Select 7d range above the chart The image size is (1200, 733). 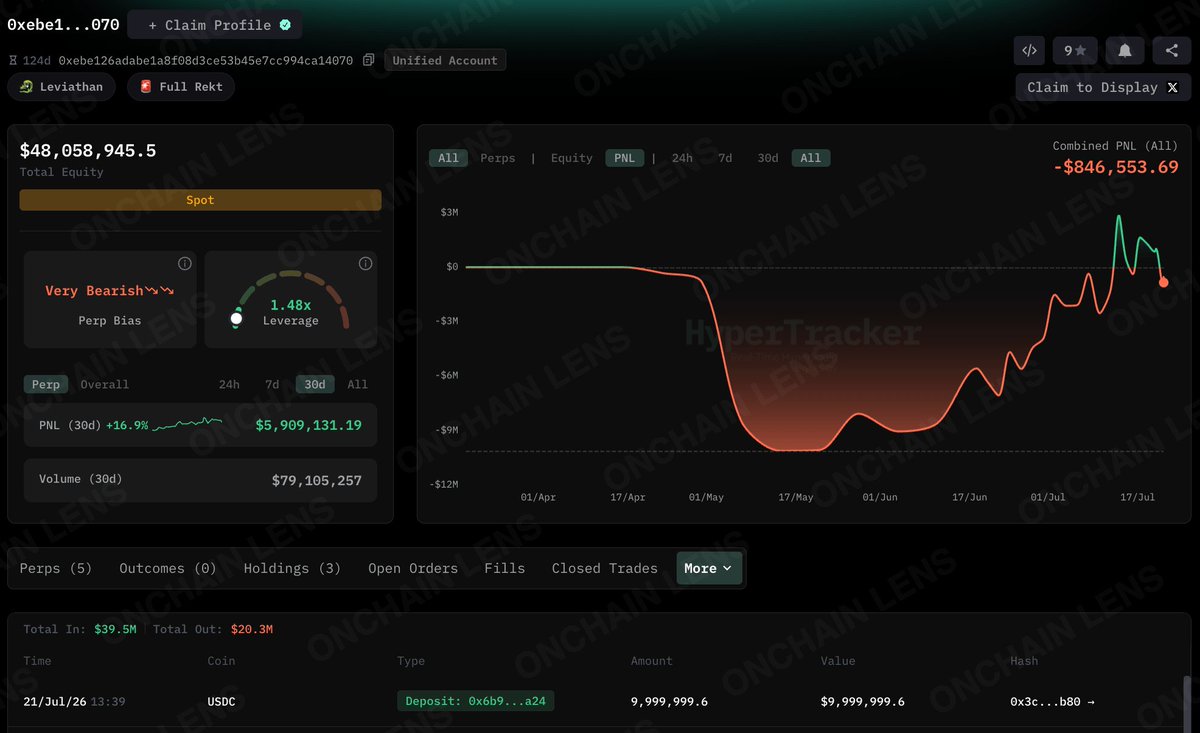click(x=725, y=158)
